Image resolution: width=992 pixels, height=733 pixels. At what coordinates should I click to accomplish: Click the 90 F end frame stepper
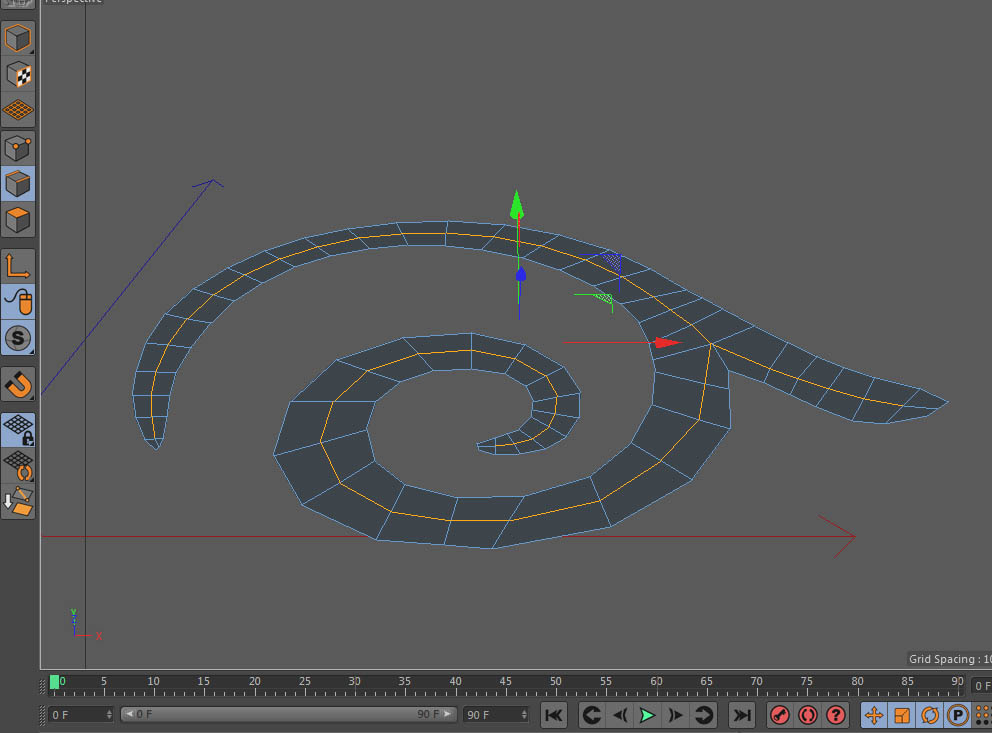pos(524,715)
